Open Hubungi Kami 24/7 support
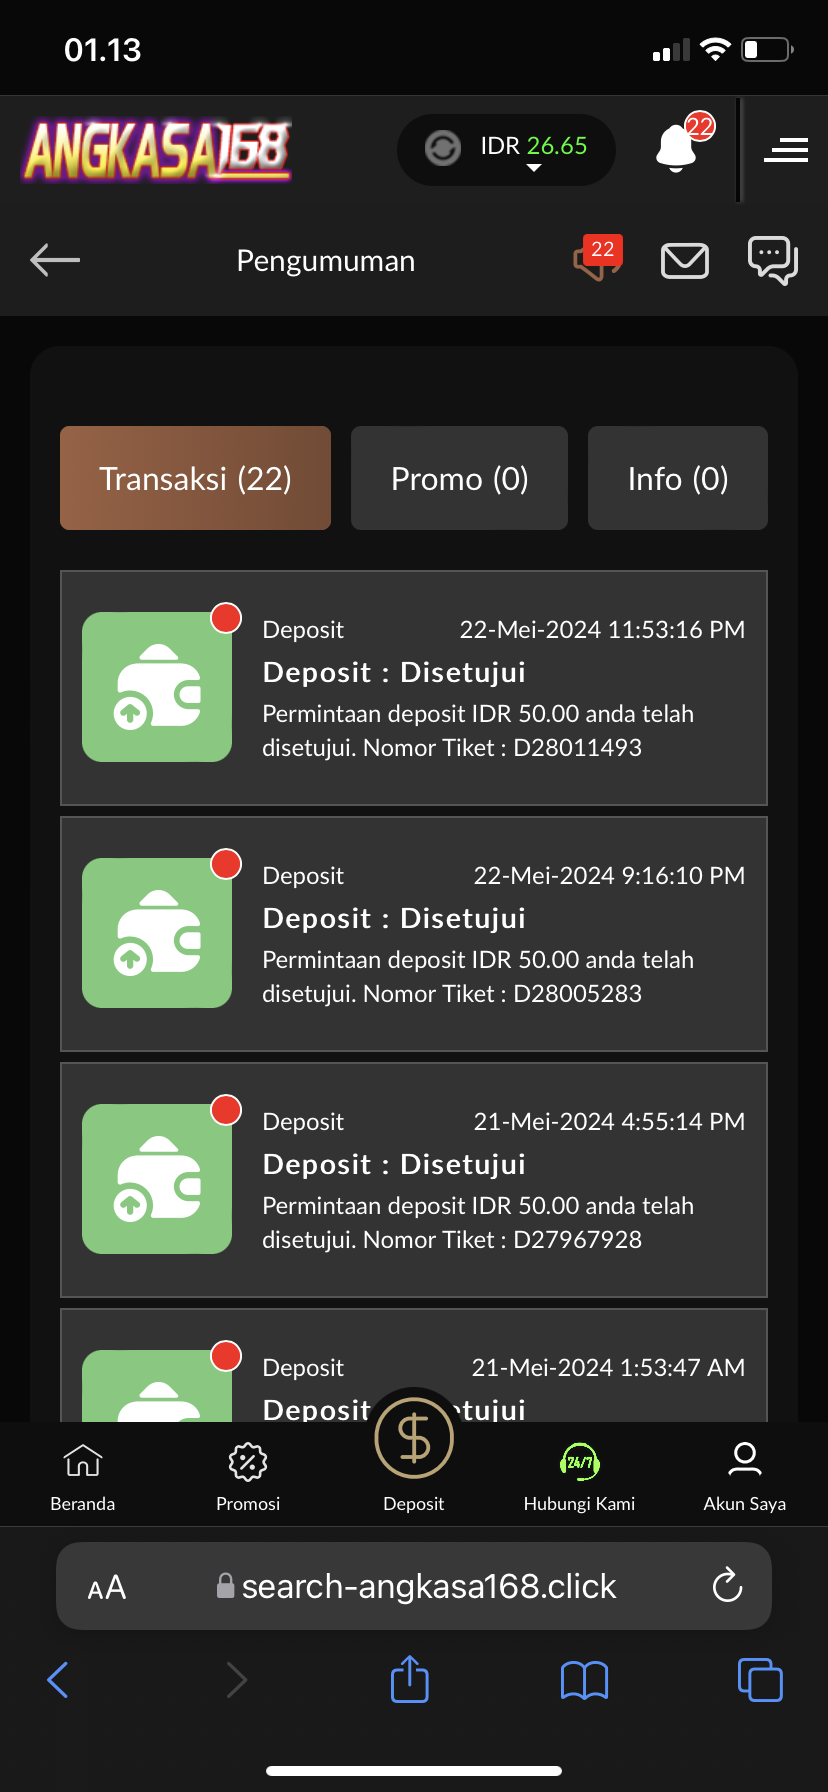Screen dimensions: 828x1792 (579, 1476)
